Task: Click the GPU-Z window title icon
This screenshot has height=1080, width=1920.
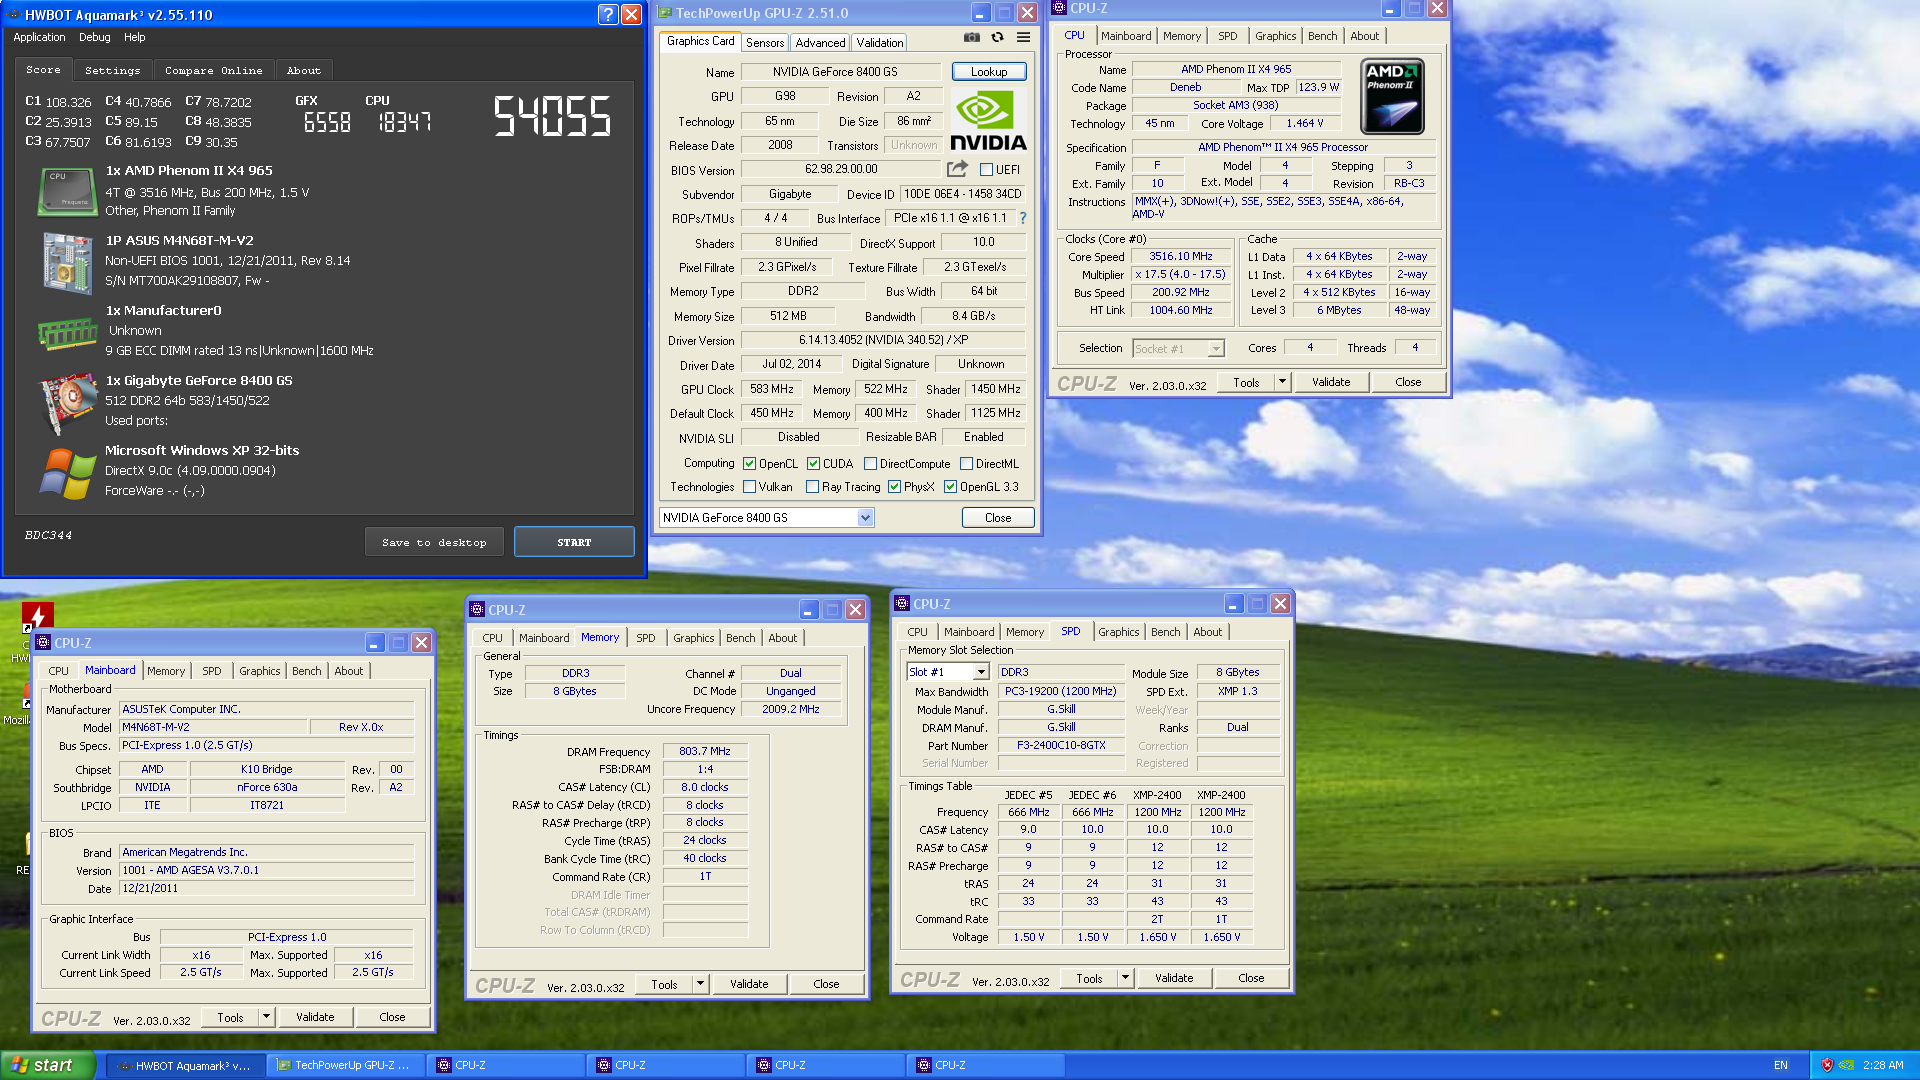Action: click(x=665, y=13)
